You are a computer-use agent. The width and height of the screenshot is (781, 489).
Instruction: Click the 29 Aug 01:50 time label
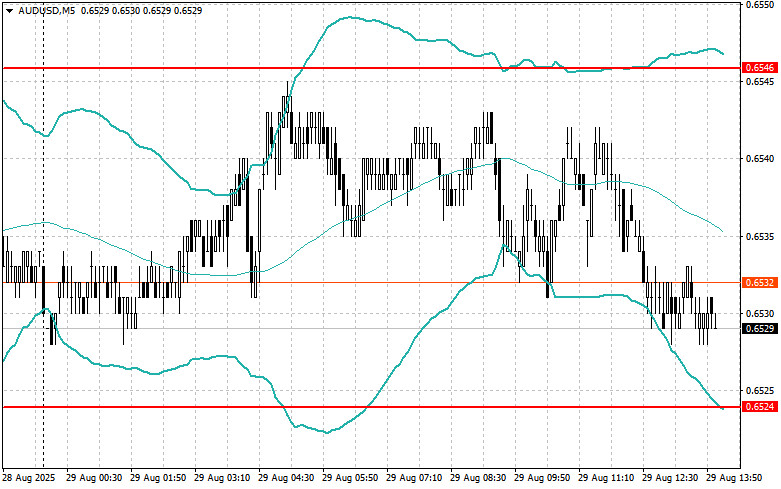tap(158, 478)
